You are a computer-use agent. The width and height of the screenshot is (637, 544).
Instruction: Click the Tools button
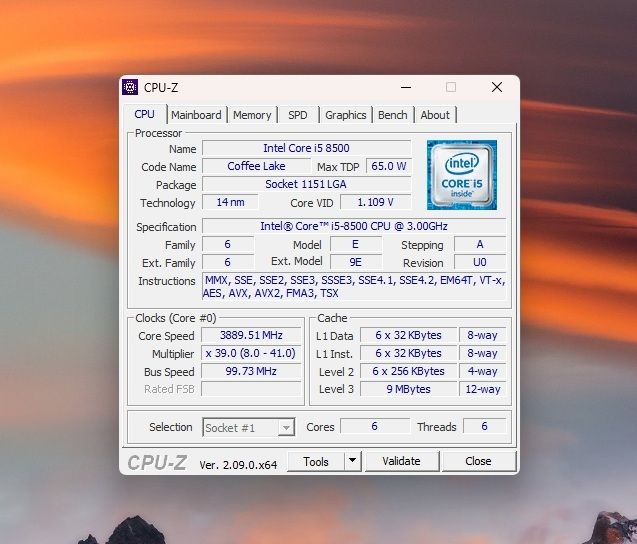[x=316, y=462]
